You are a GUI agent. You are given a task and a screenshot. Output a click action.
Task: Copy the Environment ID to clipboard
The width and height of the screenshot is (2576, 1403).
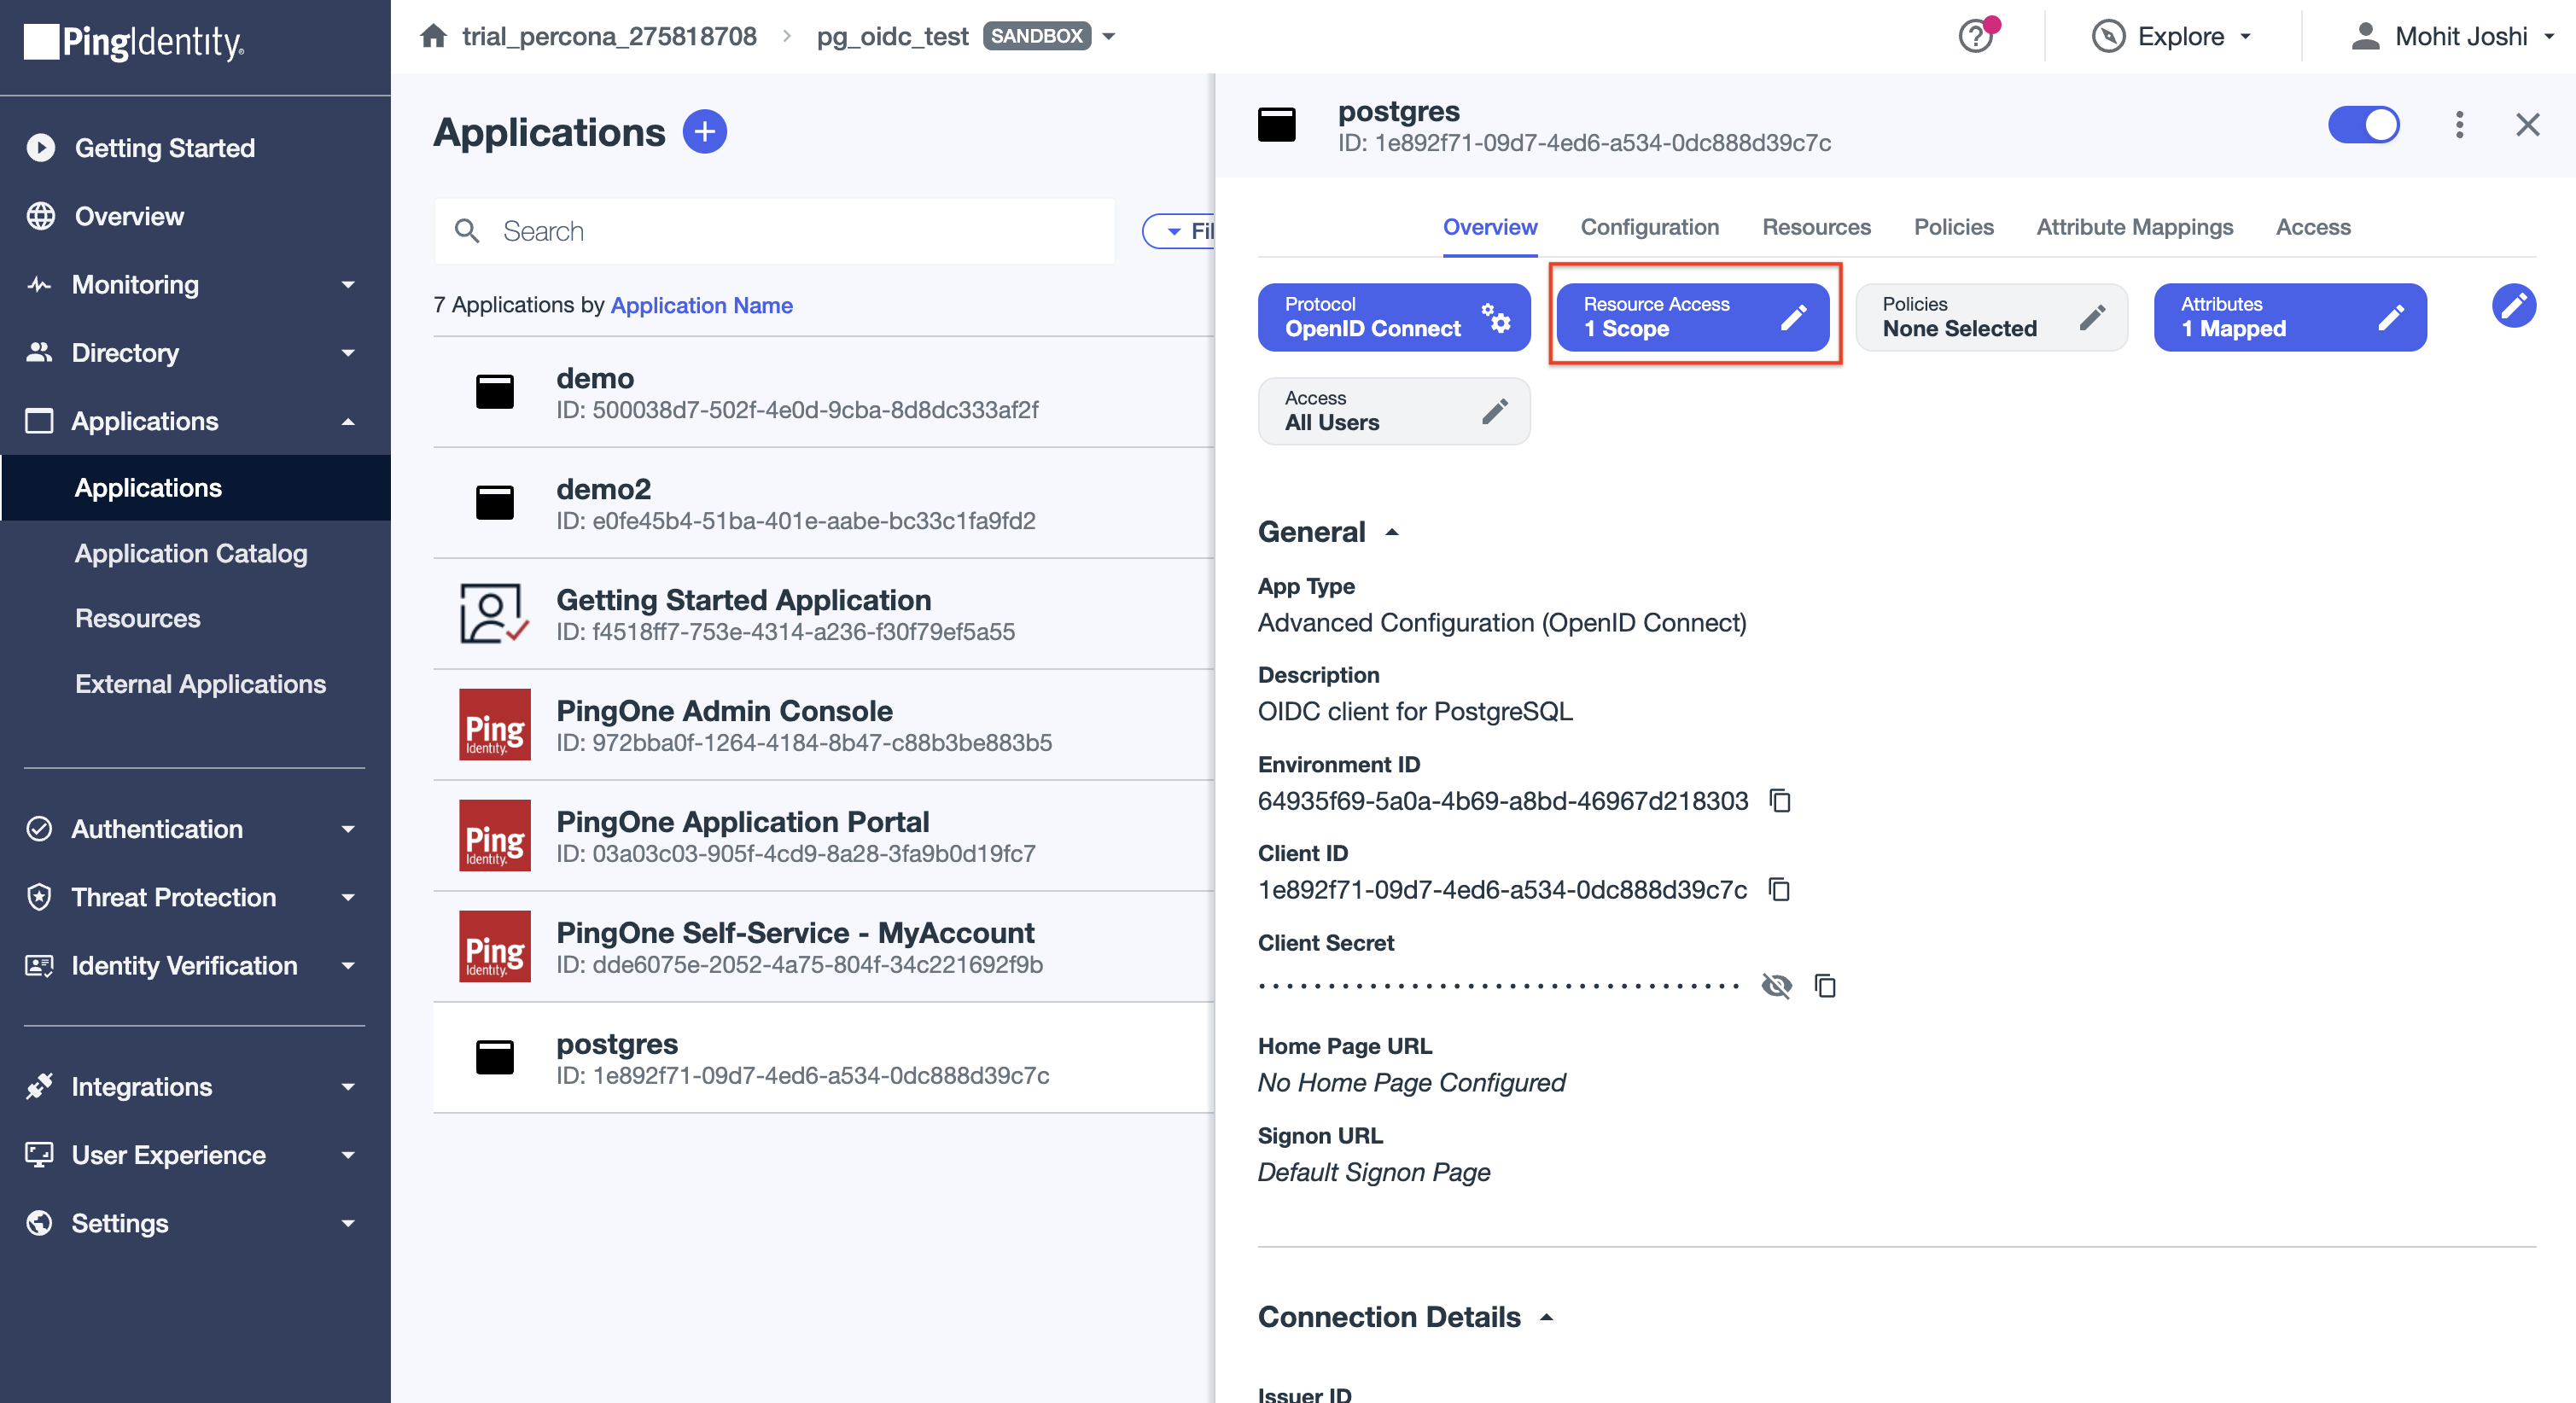tap(1780, 801)
